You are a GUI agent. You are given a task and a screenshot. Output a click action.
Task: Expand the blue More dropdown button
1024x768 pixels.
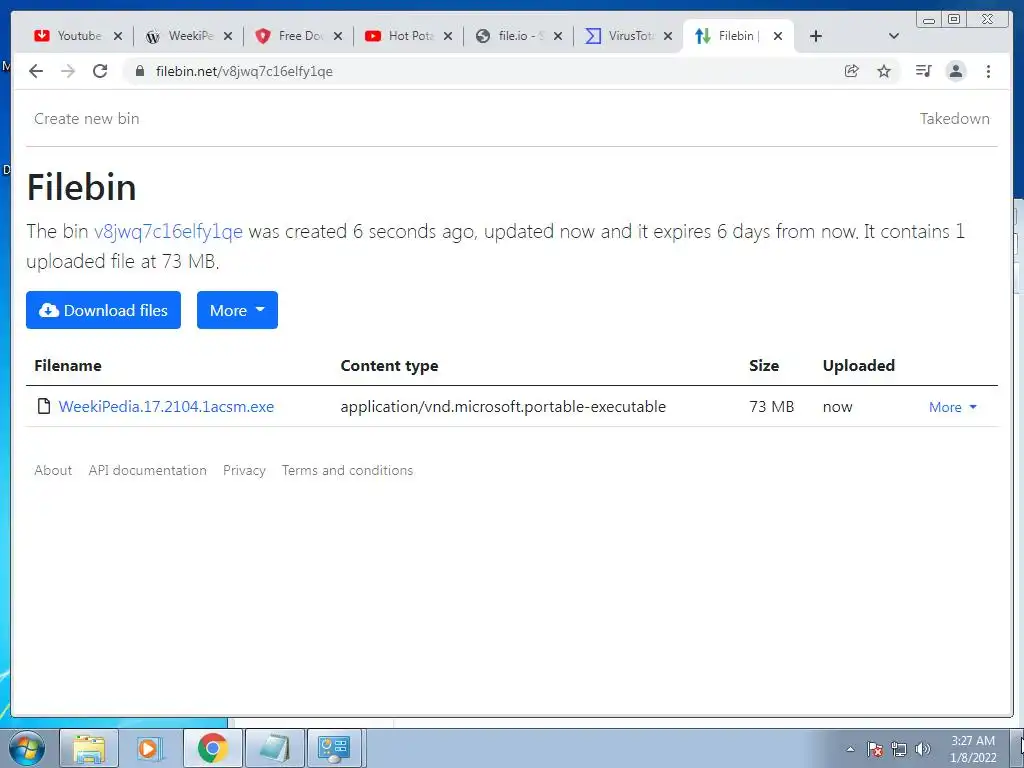[237, 310]
